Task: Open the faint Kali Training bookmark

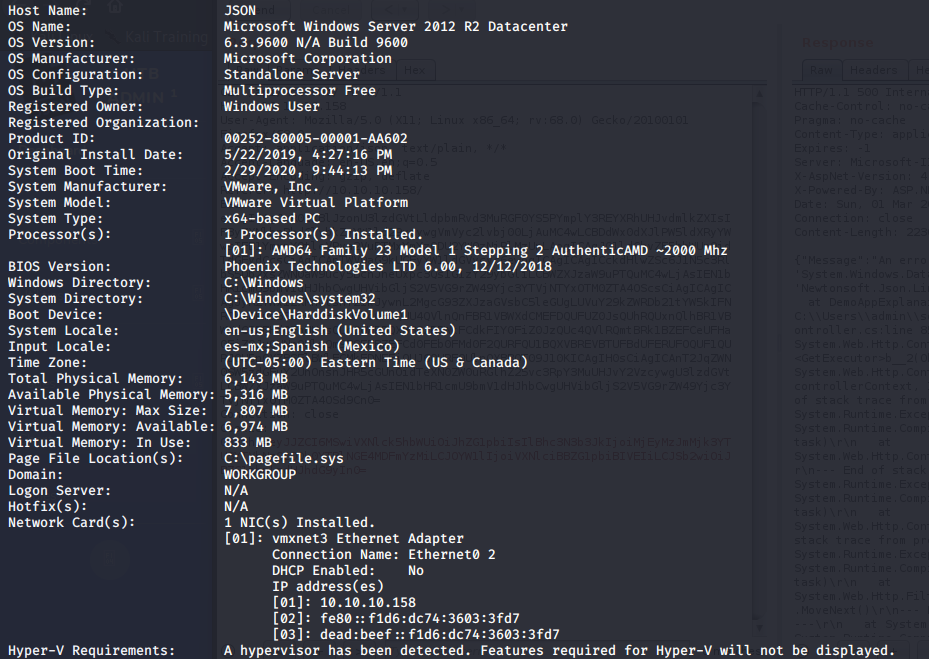Action: click(166, 36)
